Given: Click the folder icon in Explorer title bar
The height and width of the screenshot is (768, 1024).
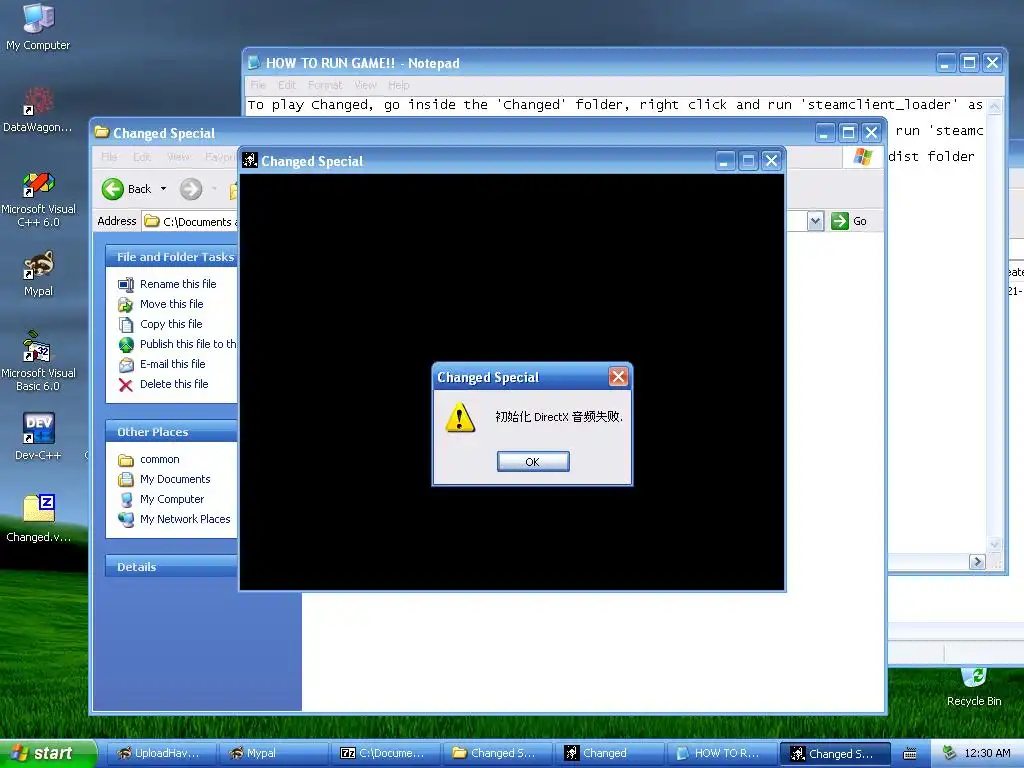Looking at the screenshot, I should (x=102, y=132).
